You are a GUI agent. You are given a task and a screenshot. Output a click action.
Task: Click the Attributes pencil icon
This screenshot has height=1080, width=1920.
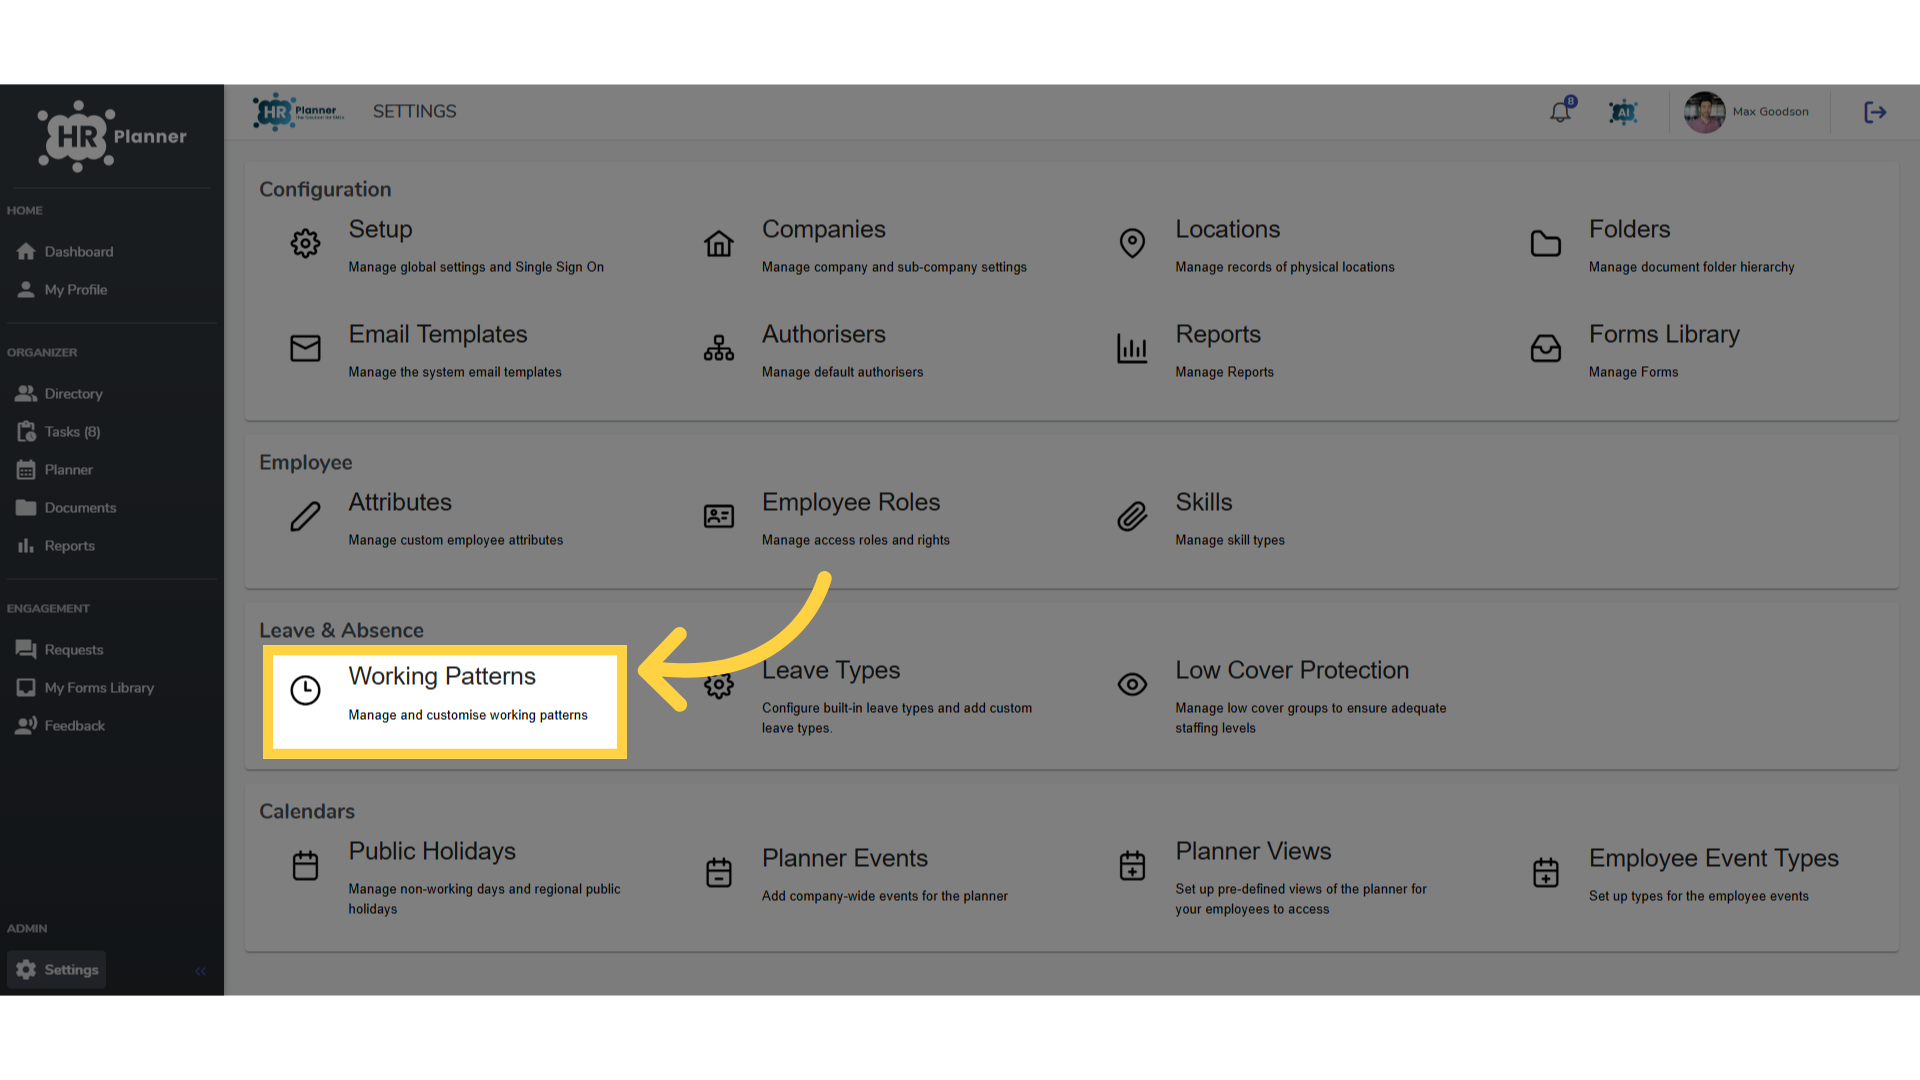305,516
